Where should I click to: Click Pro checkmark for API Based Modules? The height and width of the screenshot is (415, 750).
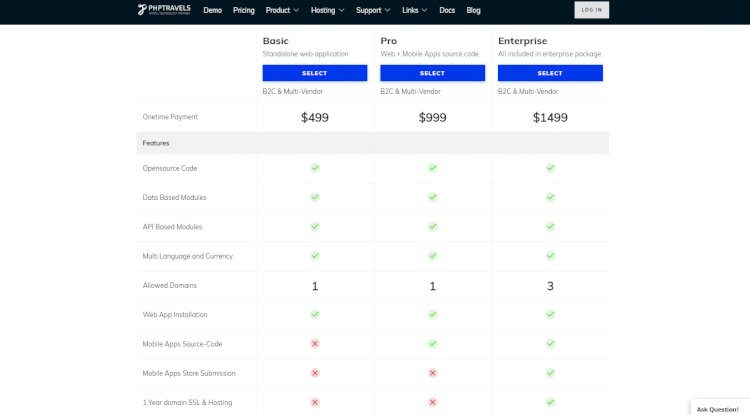pyautogui.click(x=432, y=226)
